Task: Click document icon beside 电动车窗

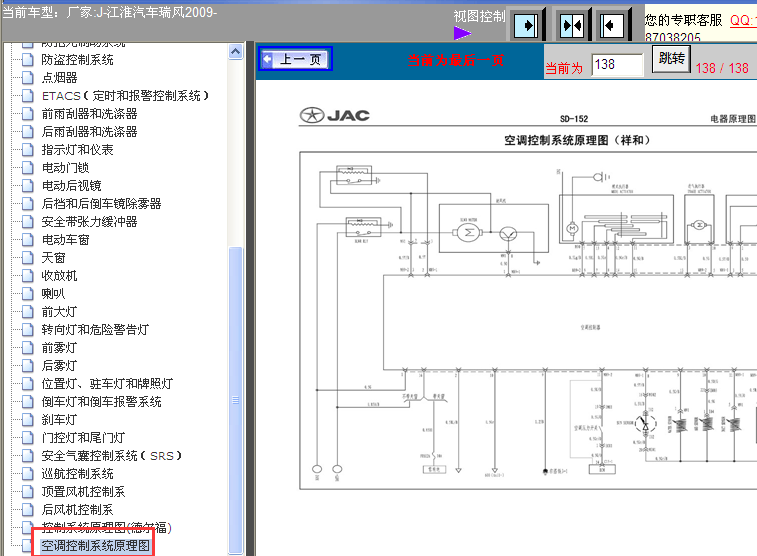Action: pos(28,240)
